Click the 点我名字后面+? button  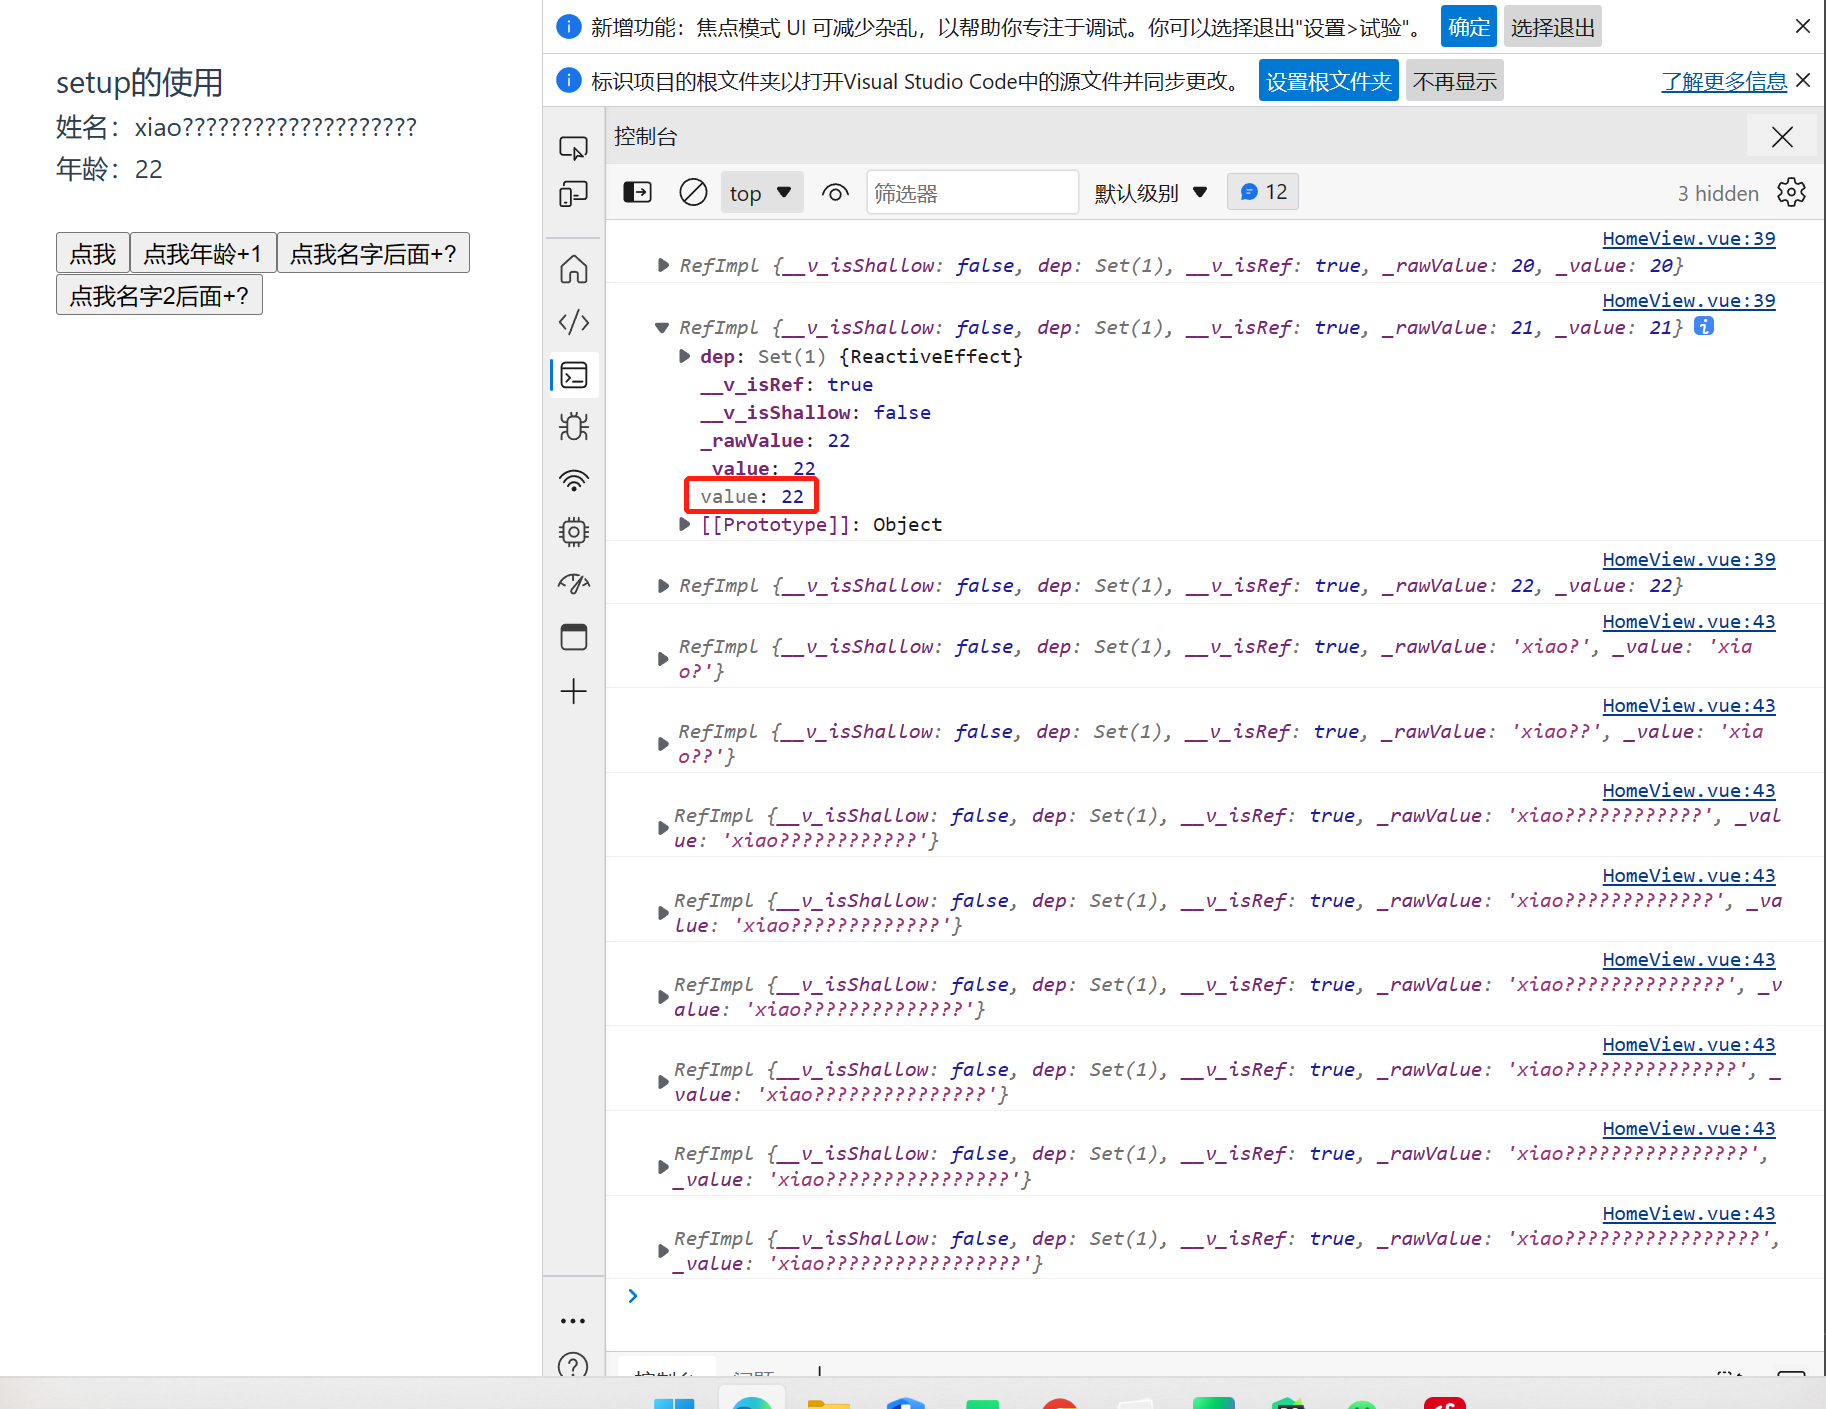tap(373, 253)
